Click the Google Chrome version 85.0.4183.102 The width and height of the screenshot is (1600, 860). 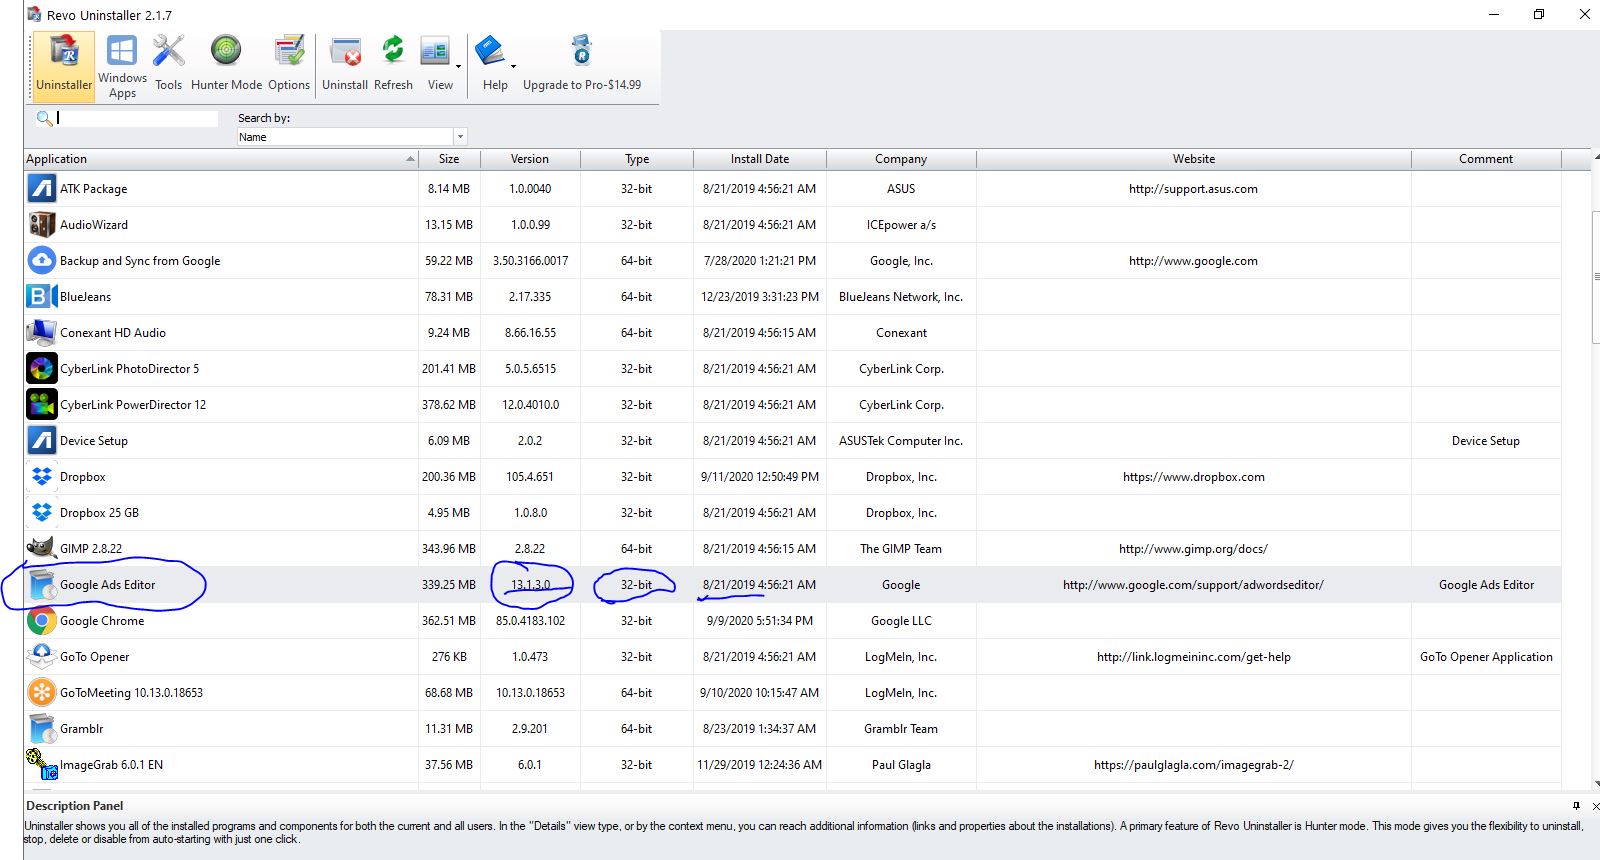click(x=530, y=621)
